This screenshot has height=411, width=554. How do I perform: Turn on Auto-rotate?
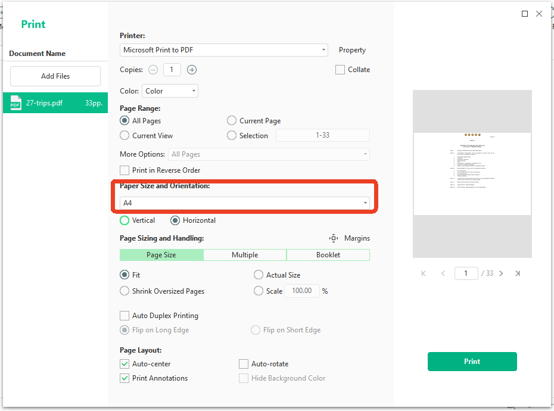pyautogui.click(x=244, y=364)
